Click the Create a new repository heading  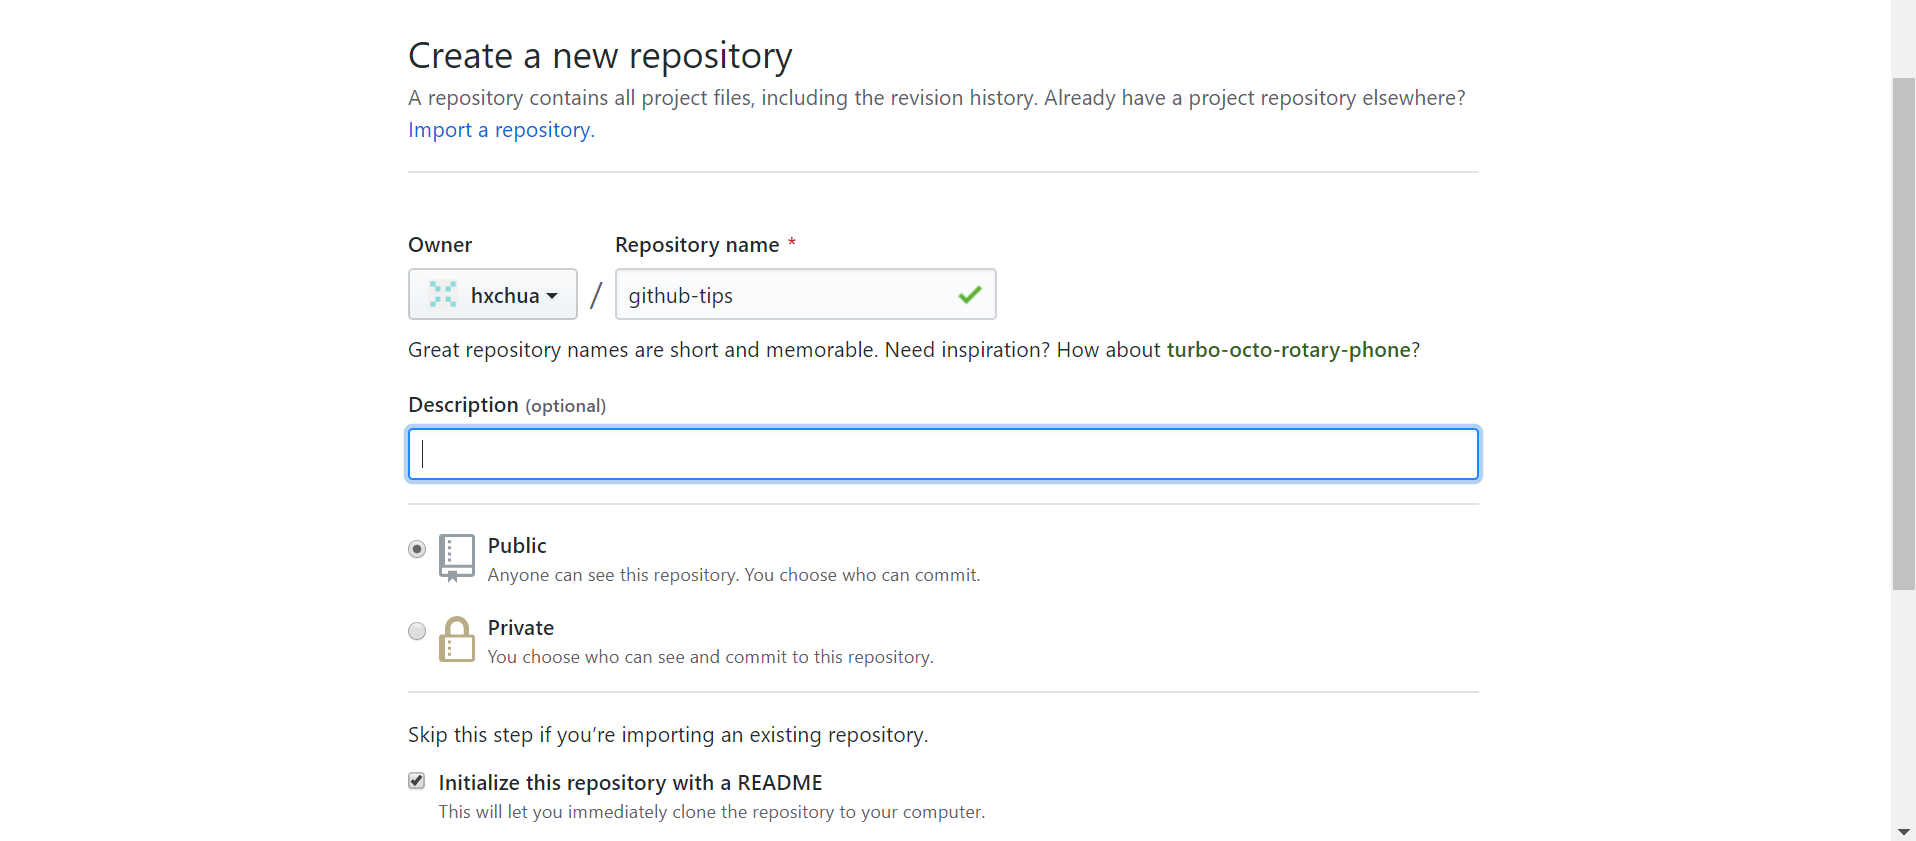pyautogui.click(x=600, y=56)
